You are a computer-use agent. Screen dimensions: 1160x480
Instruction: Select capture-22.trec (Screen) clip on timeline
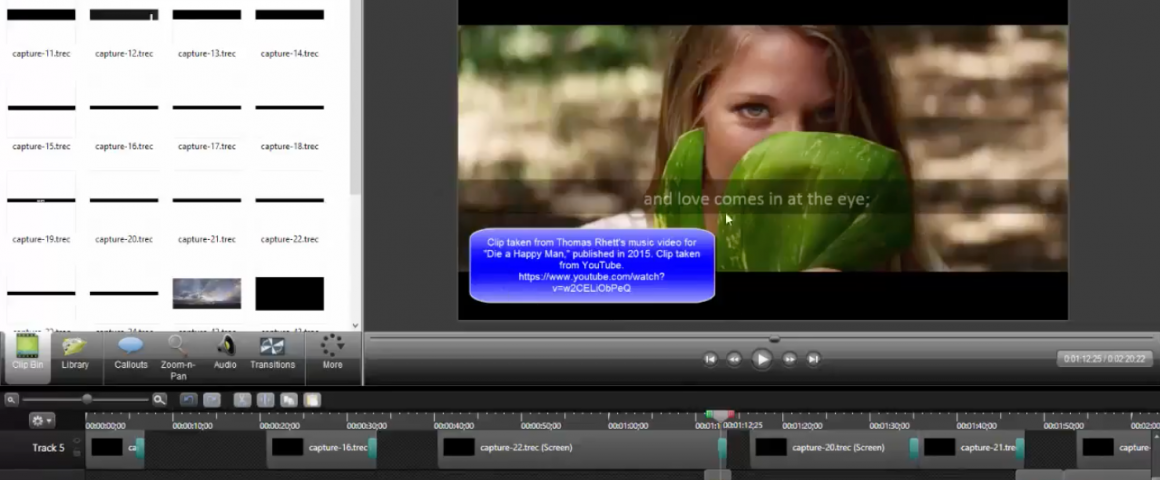point(581,448)
